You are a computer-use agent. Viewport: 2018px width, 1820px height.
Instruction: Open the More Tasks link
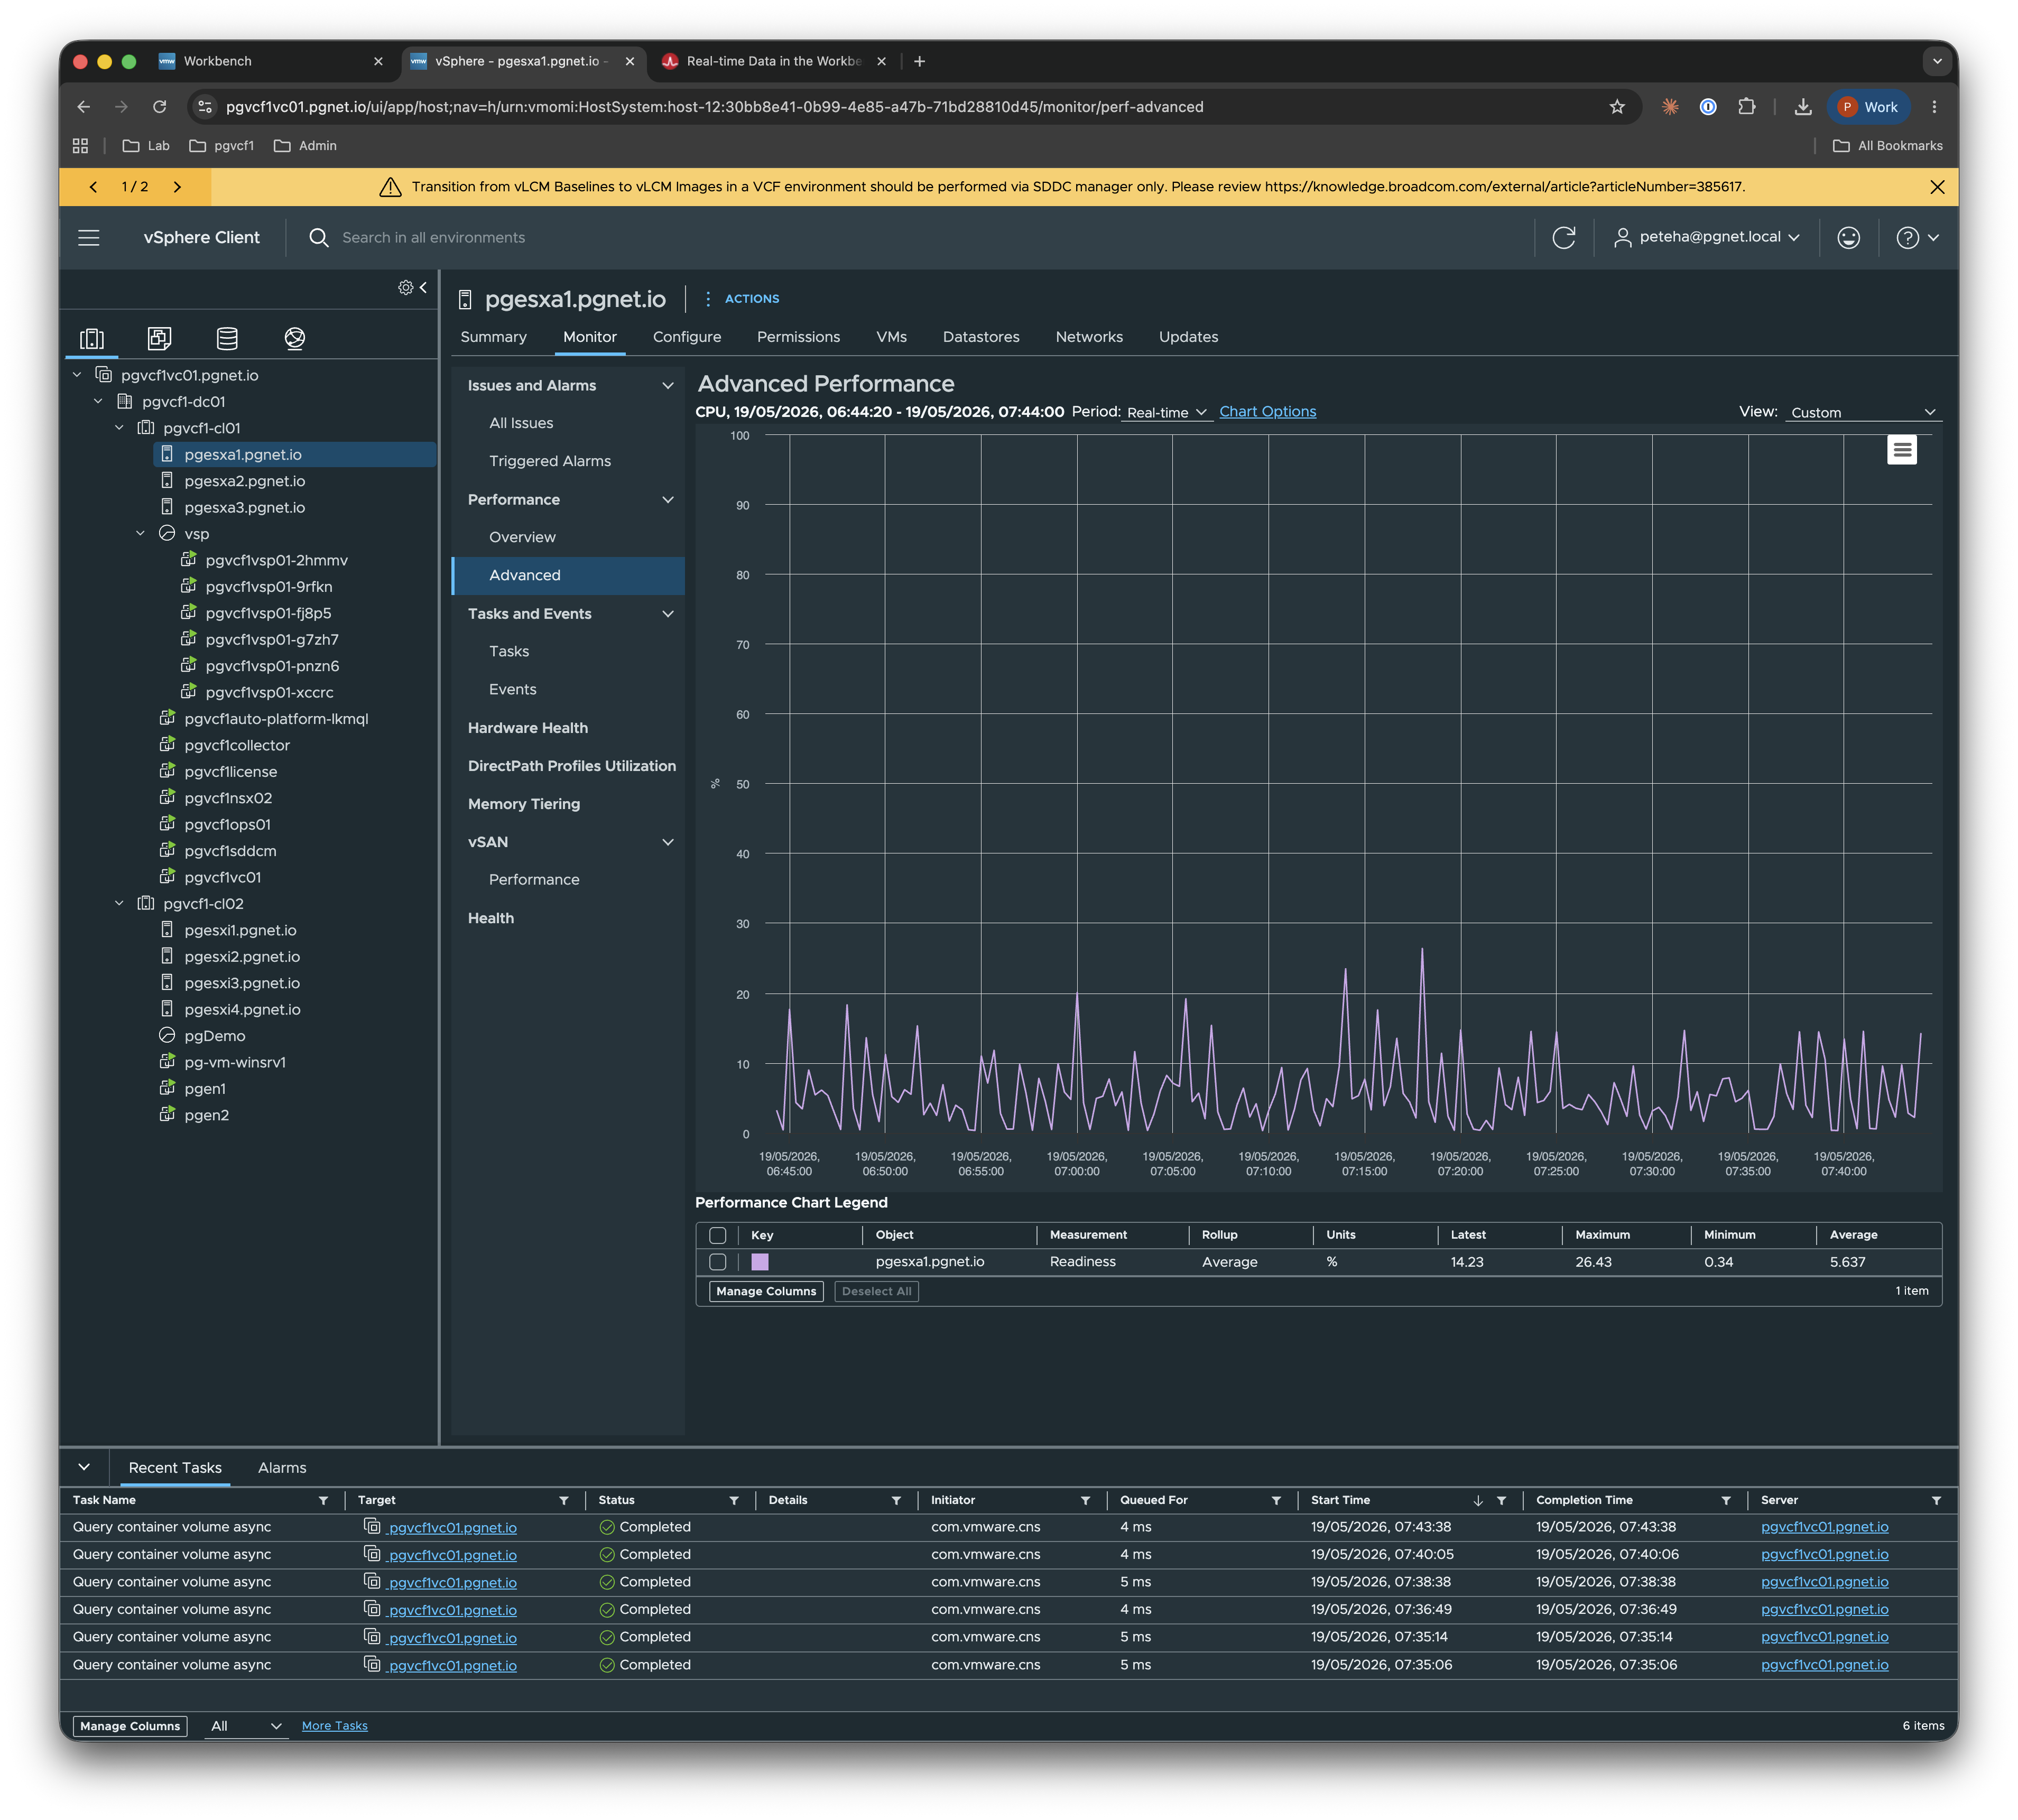tap(335, 1727)
